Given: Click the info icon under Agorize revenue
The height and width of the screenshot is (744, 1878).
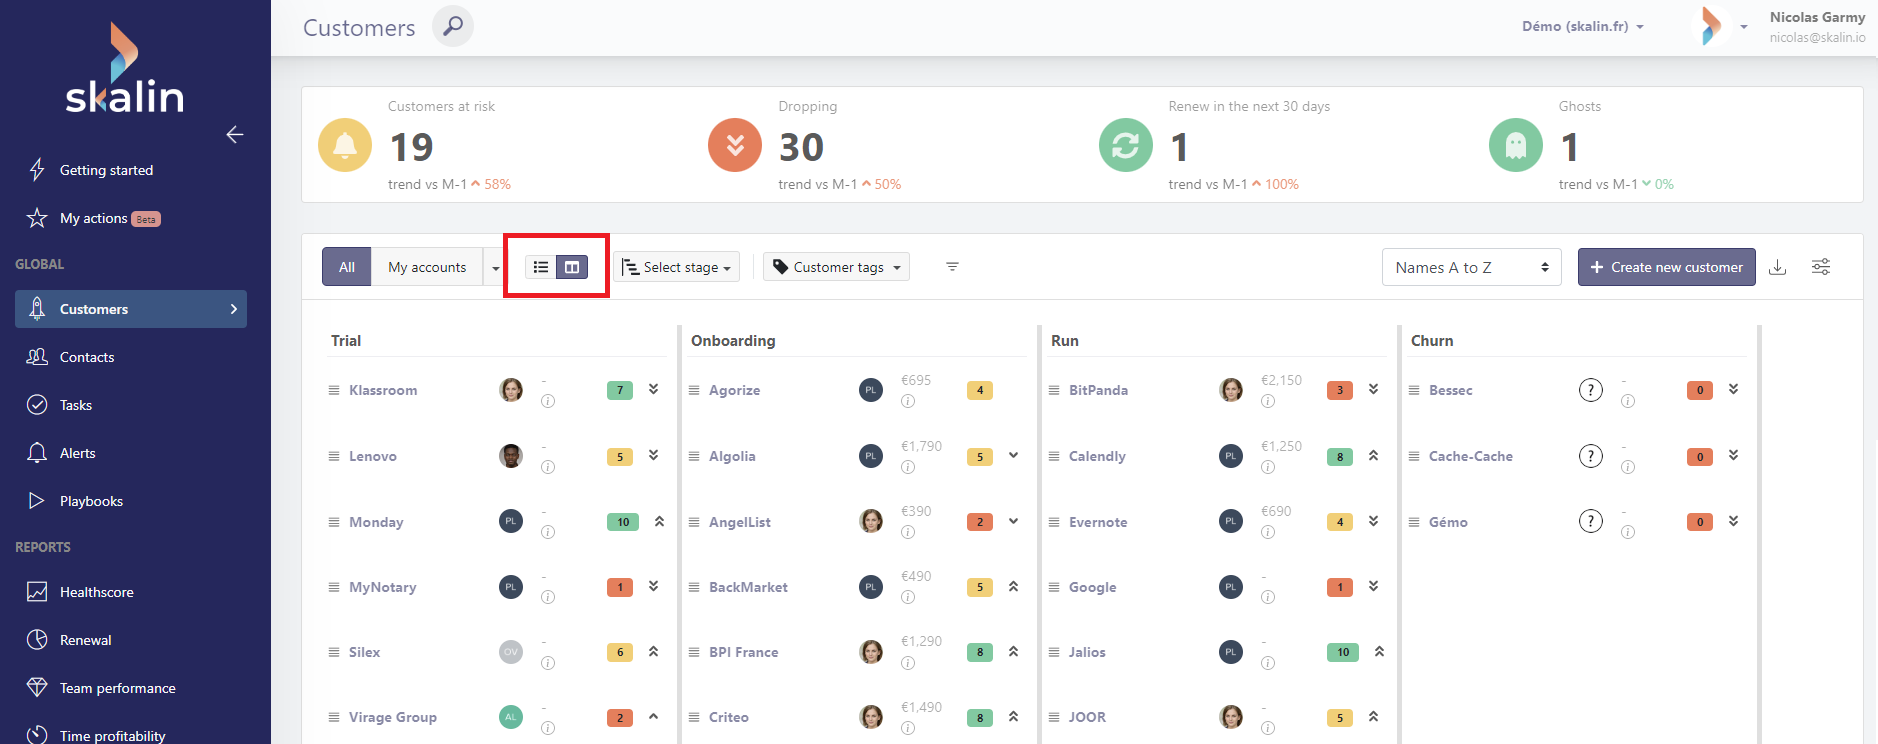Looking at the screenshot, I should (x=908, y=401).
